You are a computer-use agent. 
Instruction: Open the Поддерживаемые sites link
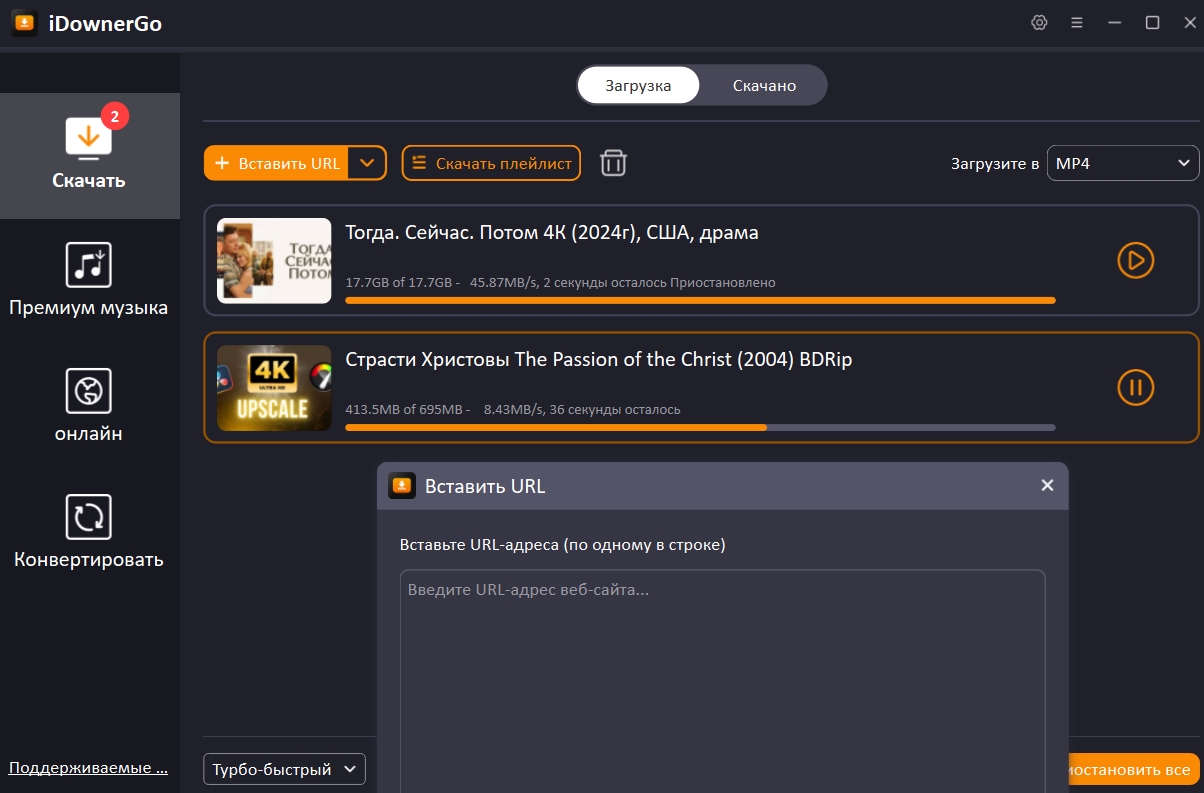click(x=88, y=768)
